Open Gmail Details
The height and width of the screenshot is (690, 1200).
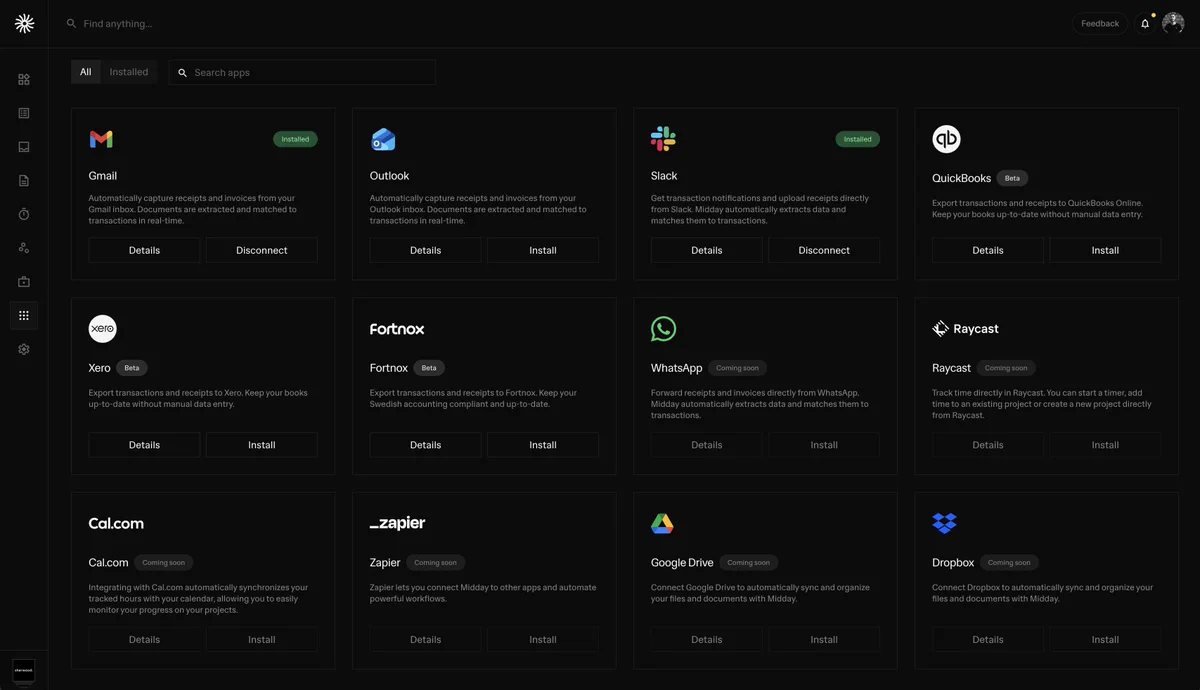144,250
